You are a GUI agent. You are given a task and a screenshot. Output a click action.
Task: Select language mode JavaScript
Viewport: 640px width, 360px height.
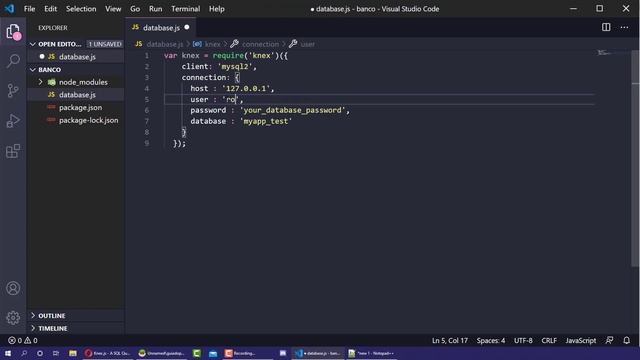[581, 340]
